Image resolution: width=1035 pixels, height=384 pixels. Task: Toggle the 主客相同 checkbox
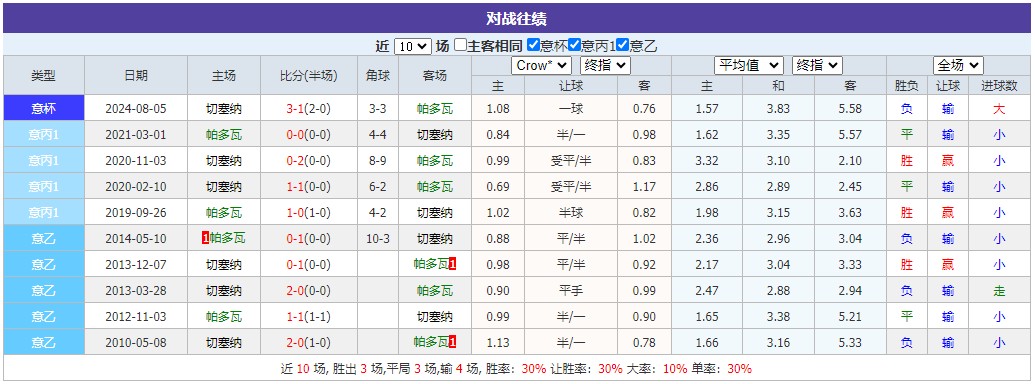coord(461,46)
